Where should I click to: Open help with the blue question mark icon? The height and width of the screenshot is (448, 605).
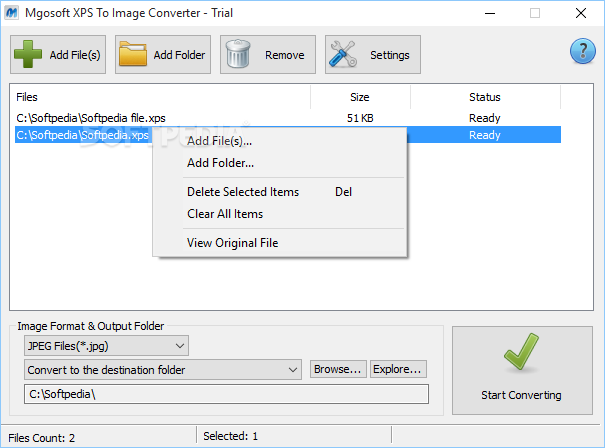[583, 51]
